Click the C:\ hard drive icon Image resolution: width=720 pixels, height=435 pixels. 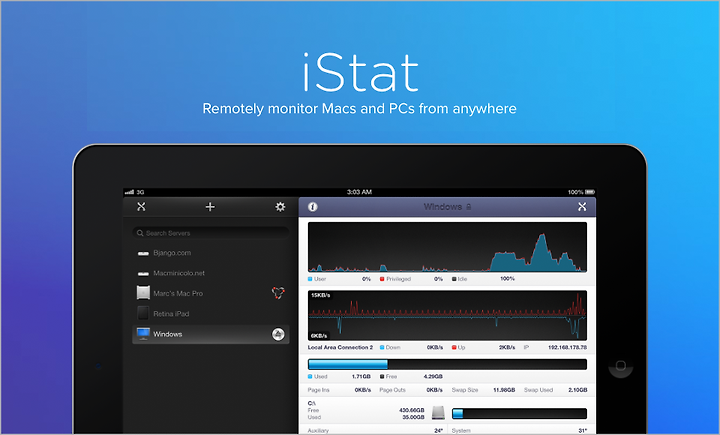[x=438, y=412]
